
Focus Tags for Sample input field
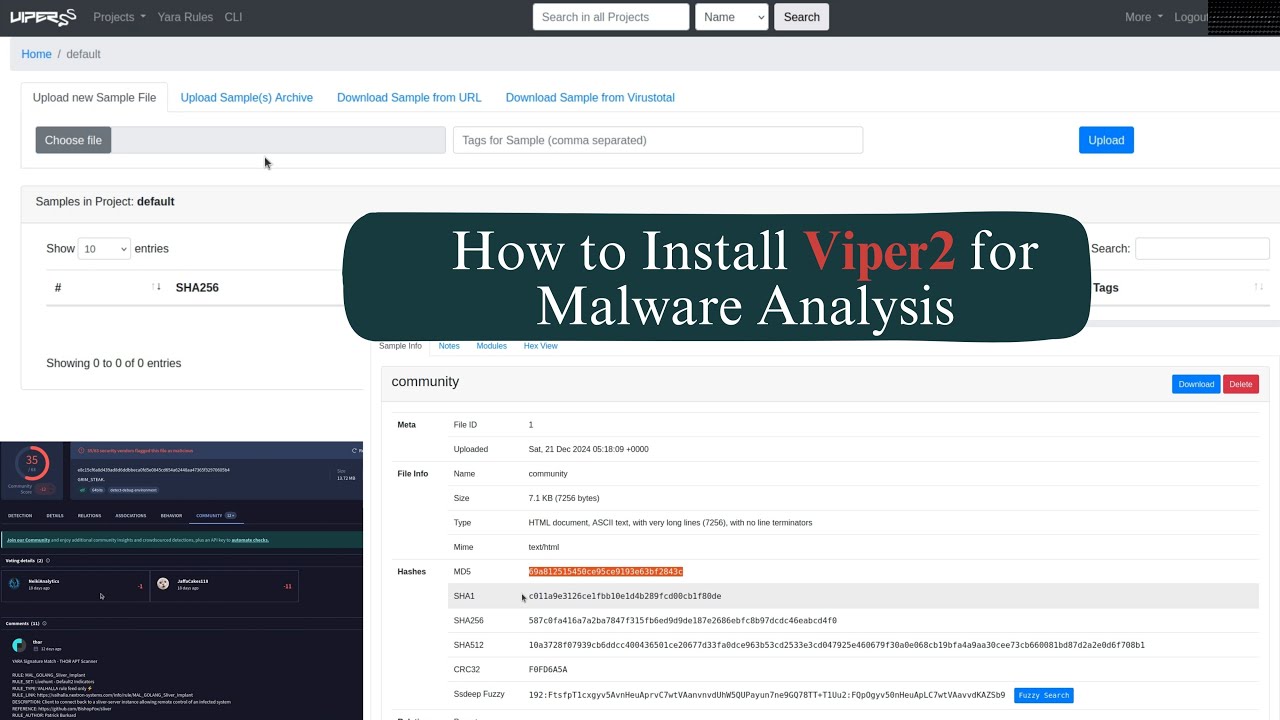[x=658, y=140]
